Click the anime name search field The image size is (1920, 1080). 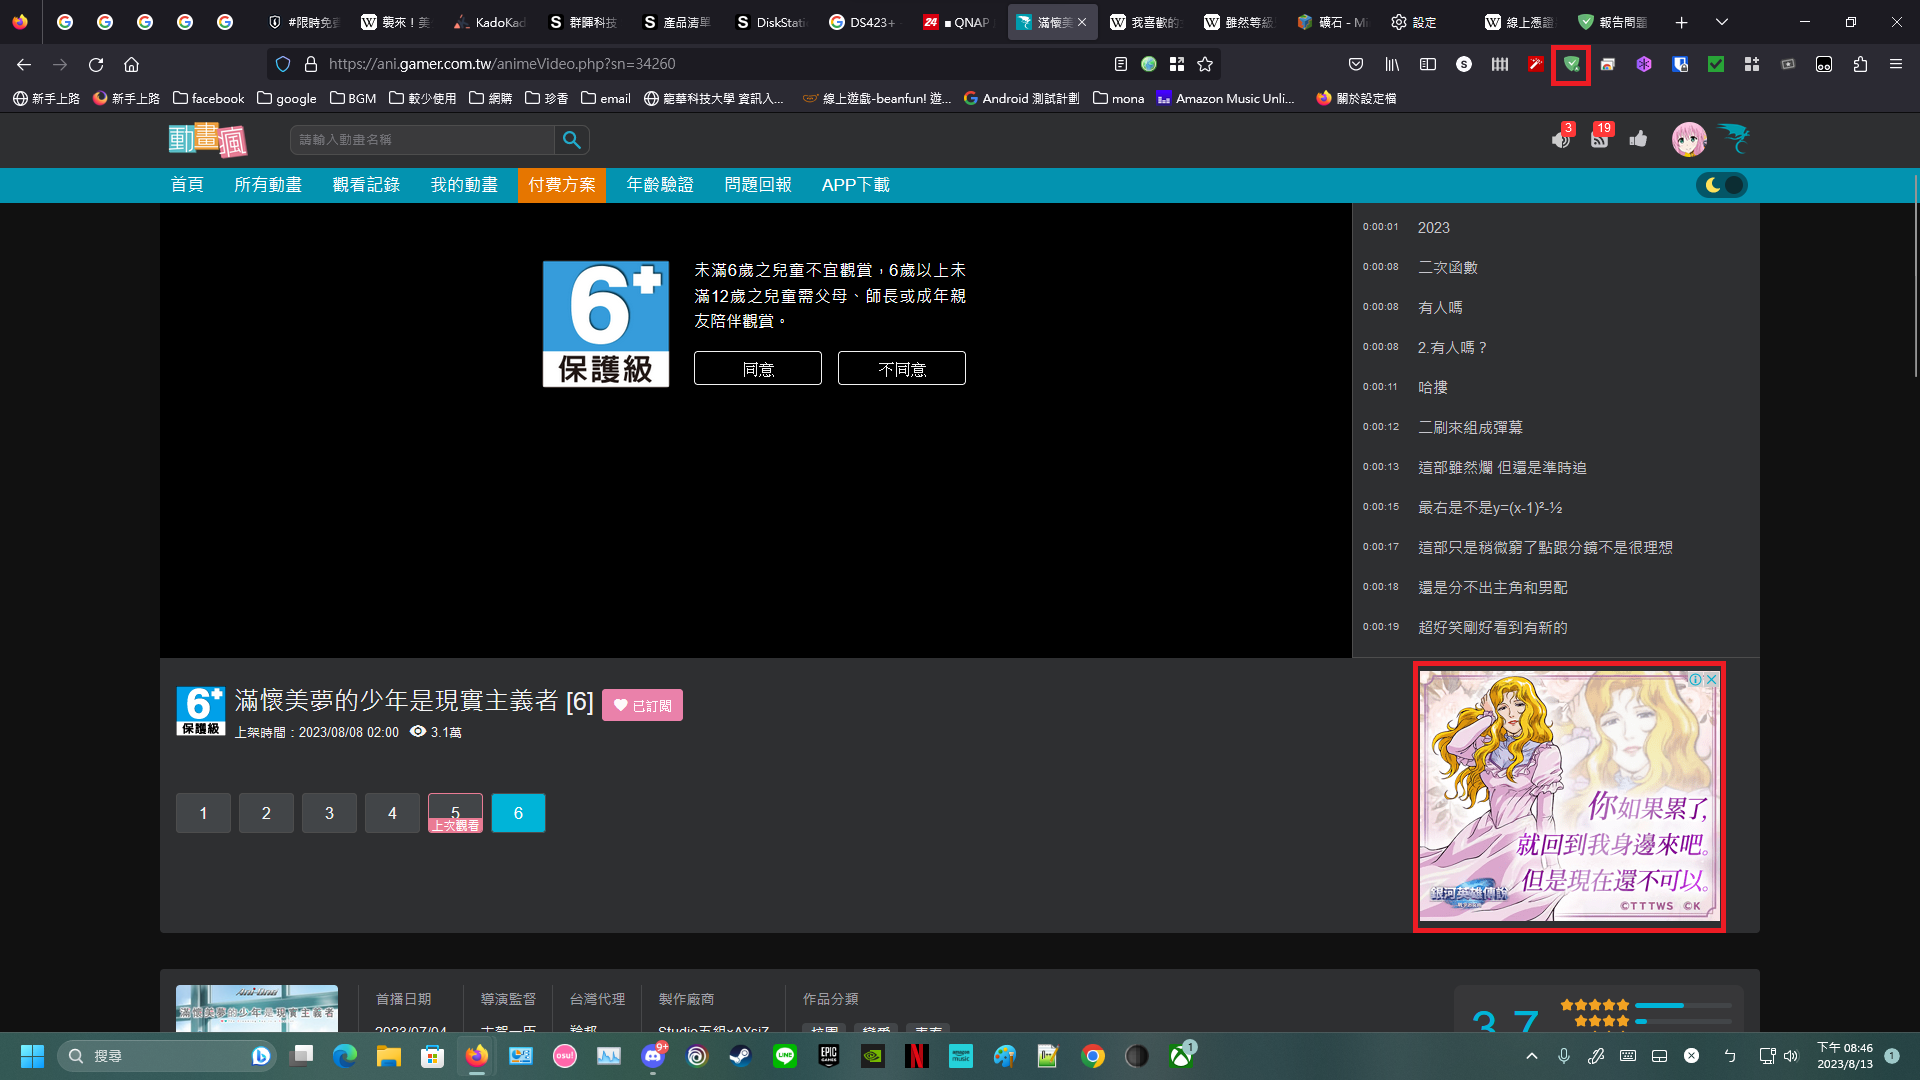pyautogui.click(x=422, y=140)
